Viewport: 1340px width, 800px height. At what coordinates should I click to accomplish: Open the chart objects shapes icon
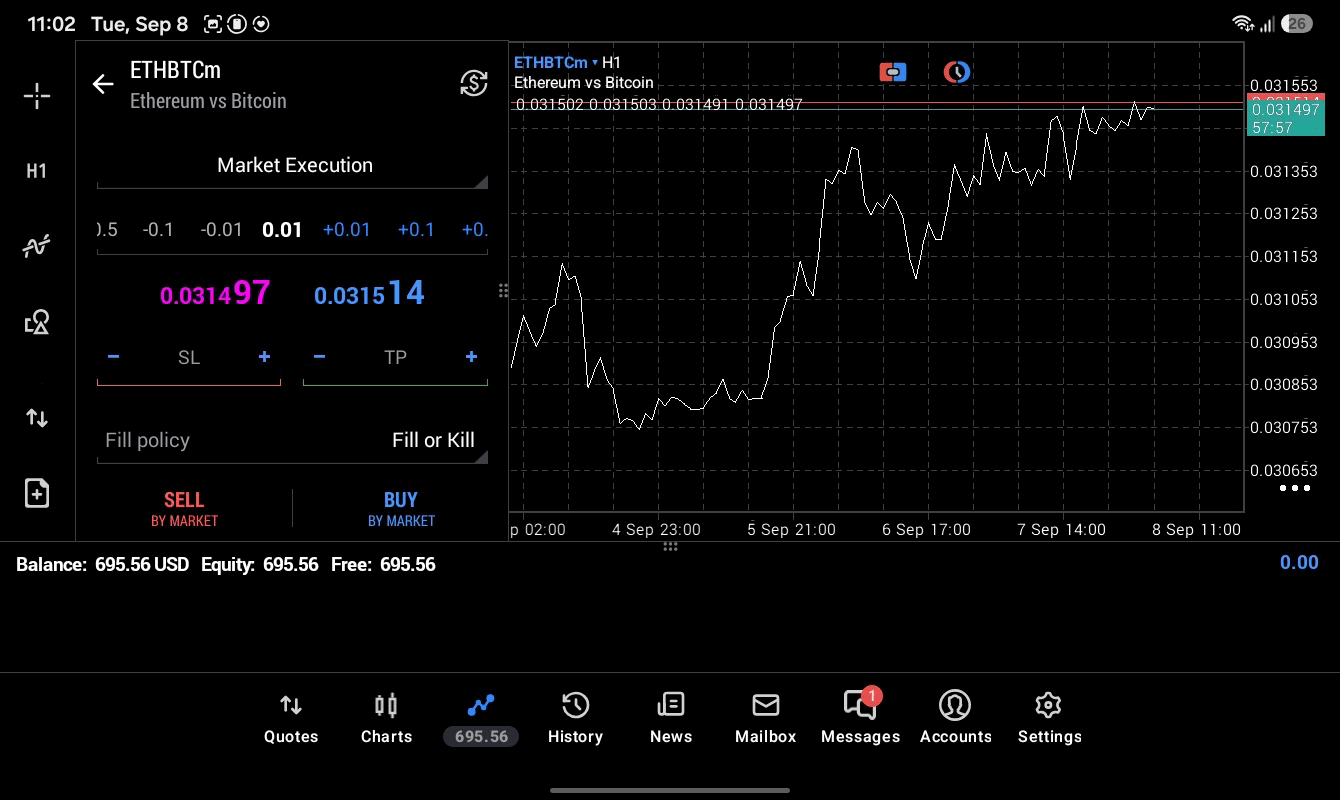37,322
